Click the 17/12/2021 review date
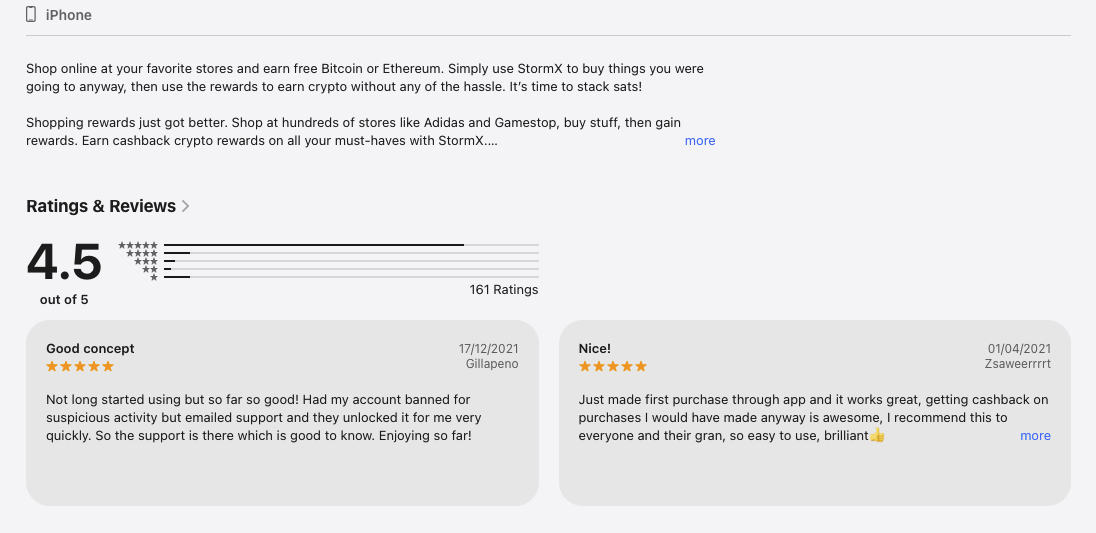The width and height of the screenshot is (1096, 533). click(x=489, y=349)
